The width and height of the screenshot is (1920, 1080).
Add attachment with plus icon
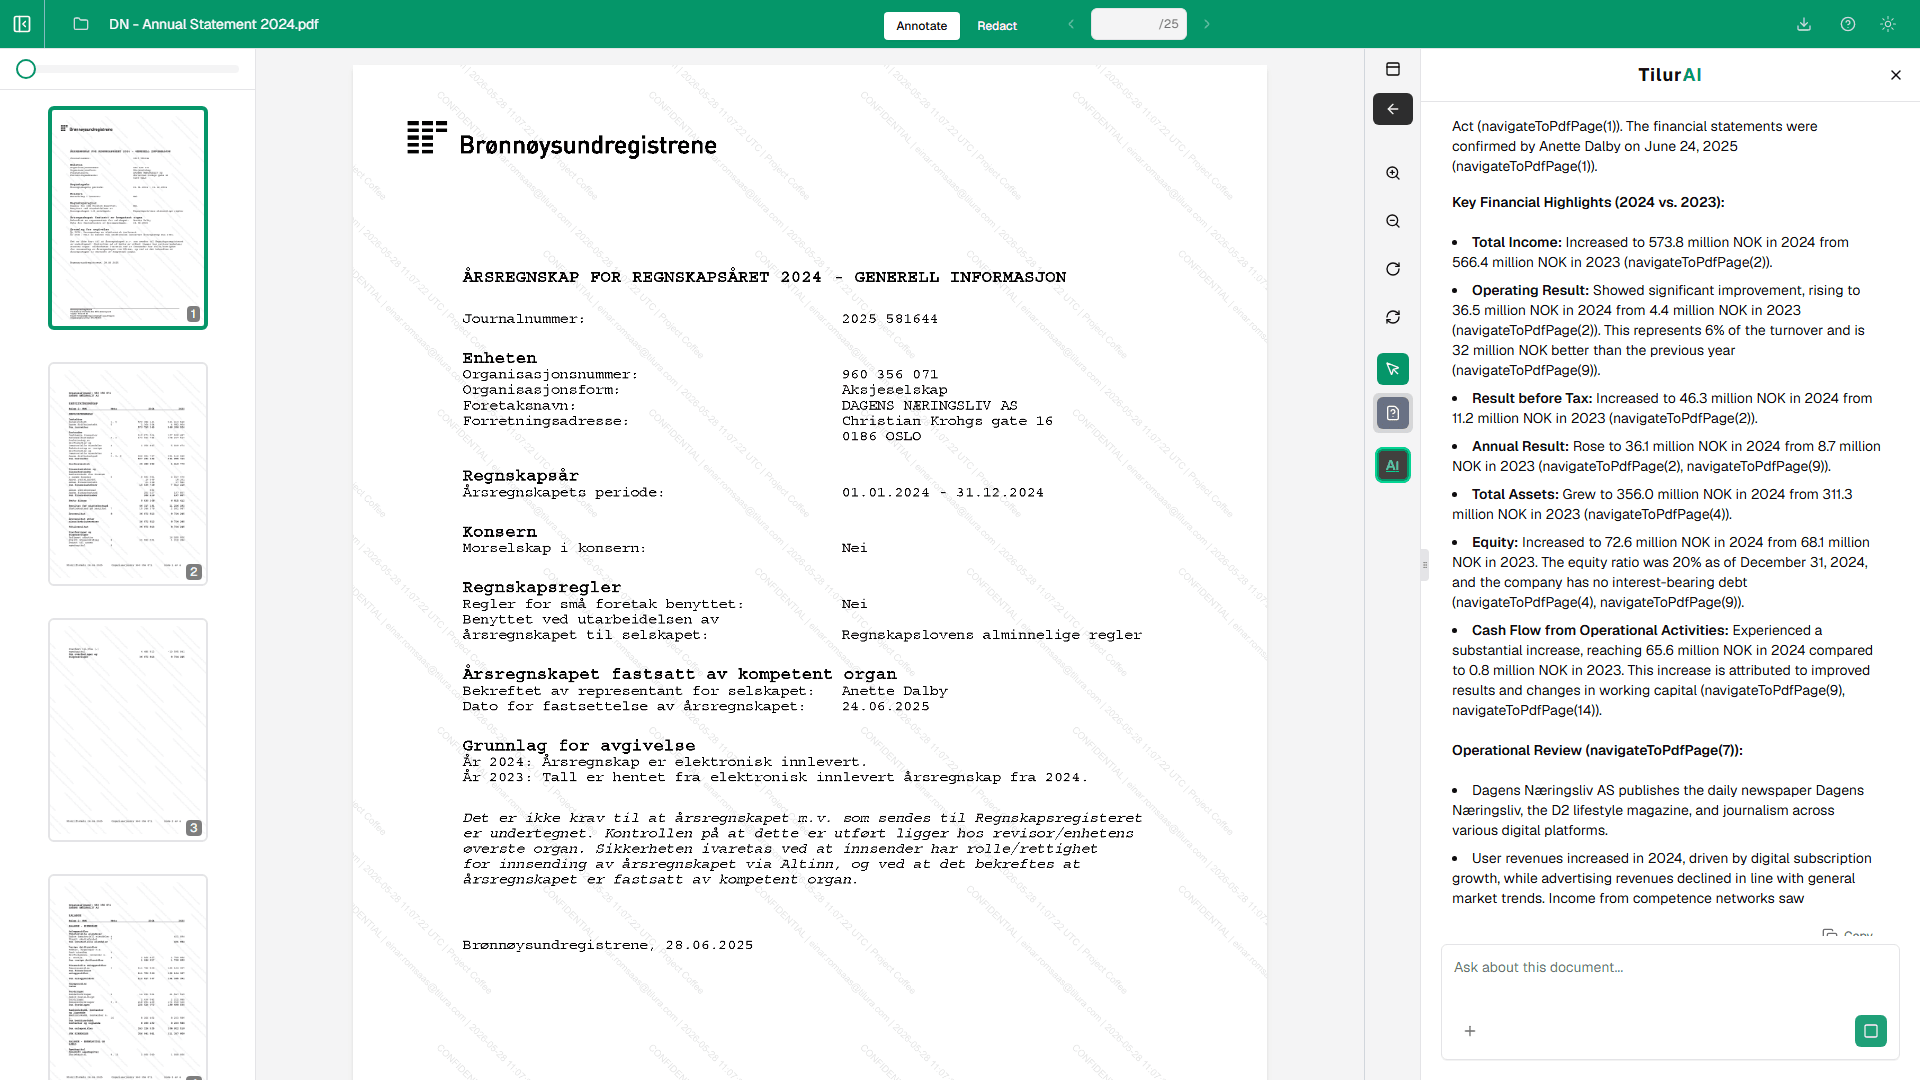1470,1031
